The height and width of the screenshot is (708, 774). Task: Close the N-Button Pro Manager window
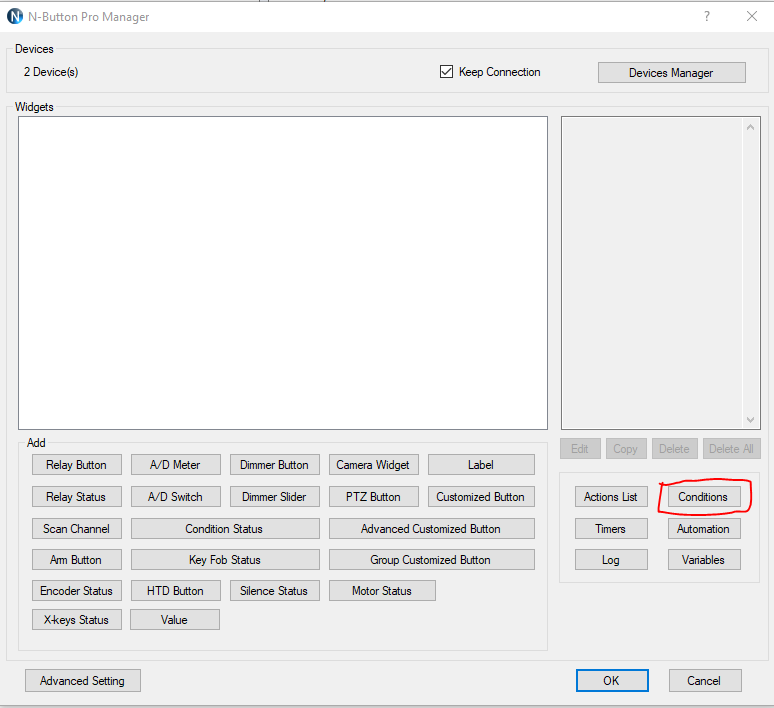click(x=752, y=16)
